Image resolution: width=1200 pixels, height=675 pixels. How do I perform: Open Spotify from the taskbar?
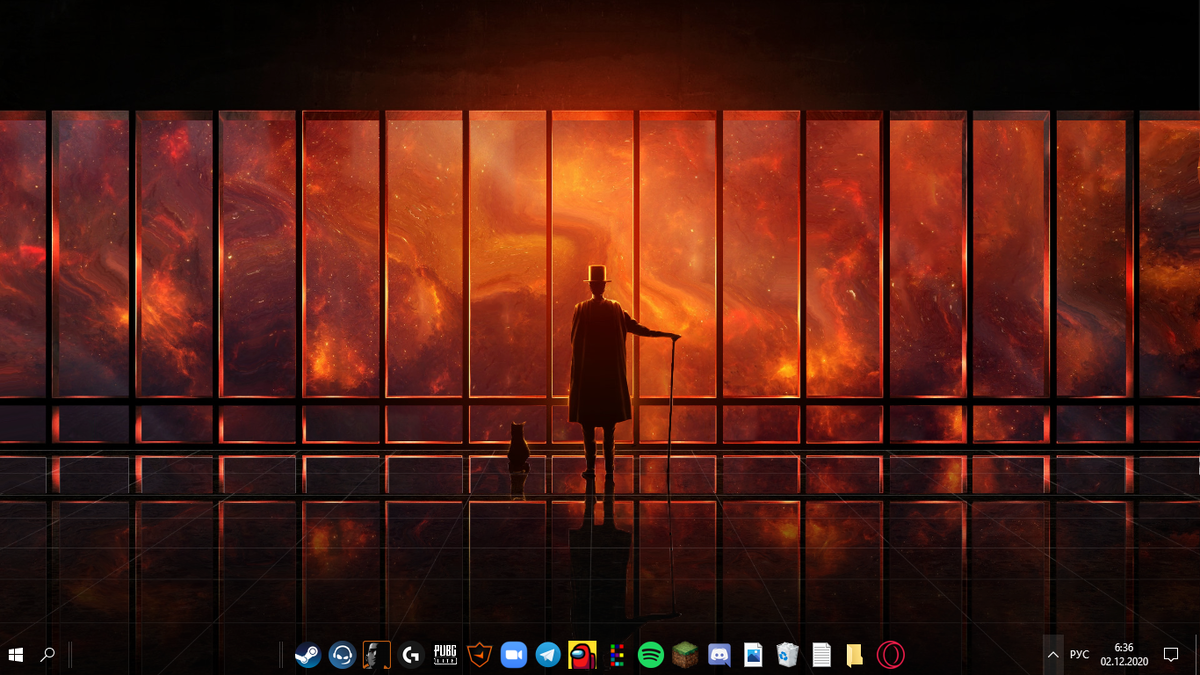click(651, 655)
